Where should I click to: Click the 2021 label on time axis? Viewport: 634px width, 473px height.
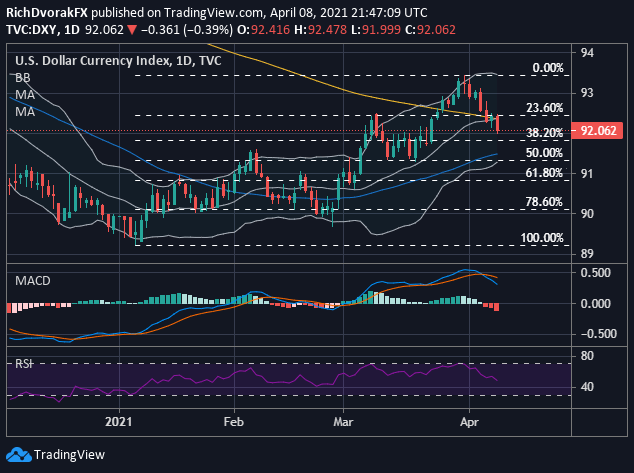pyautogui.click(x=121, y=423)
